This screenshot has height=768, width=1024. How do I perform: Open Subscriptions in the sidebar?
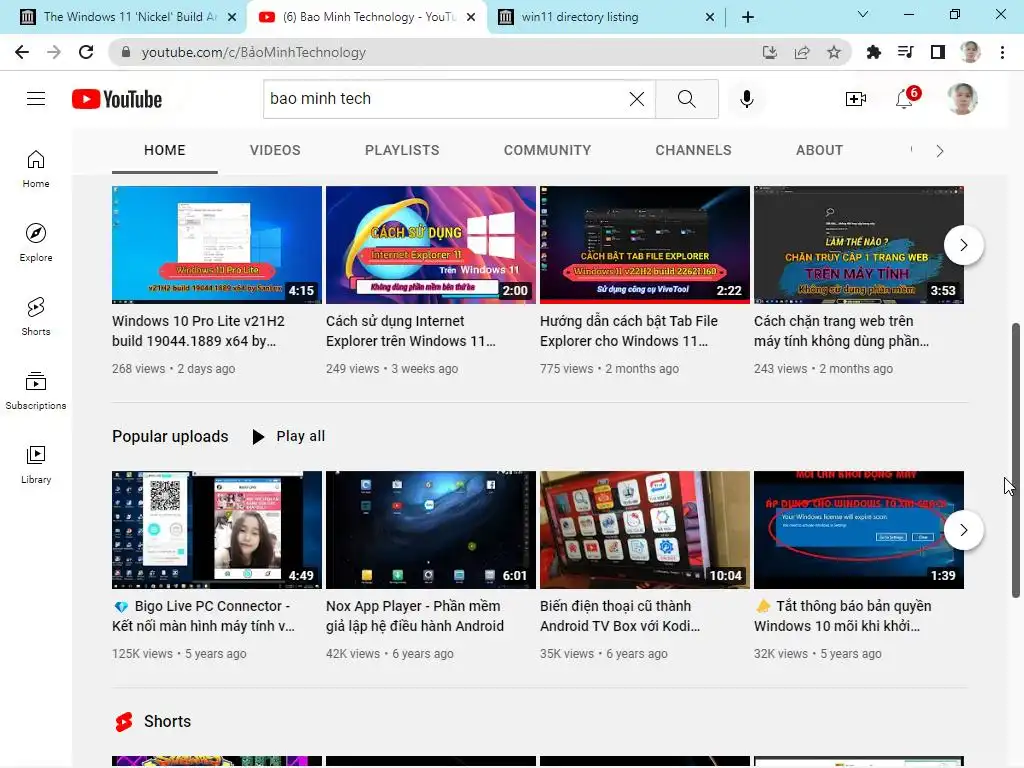click(36, 391)
